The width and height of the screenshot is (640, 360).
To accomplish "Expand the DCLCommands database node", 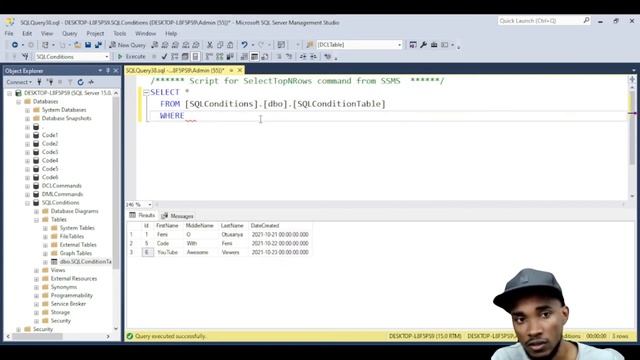I will pos(27,186).
